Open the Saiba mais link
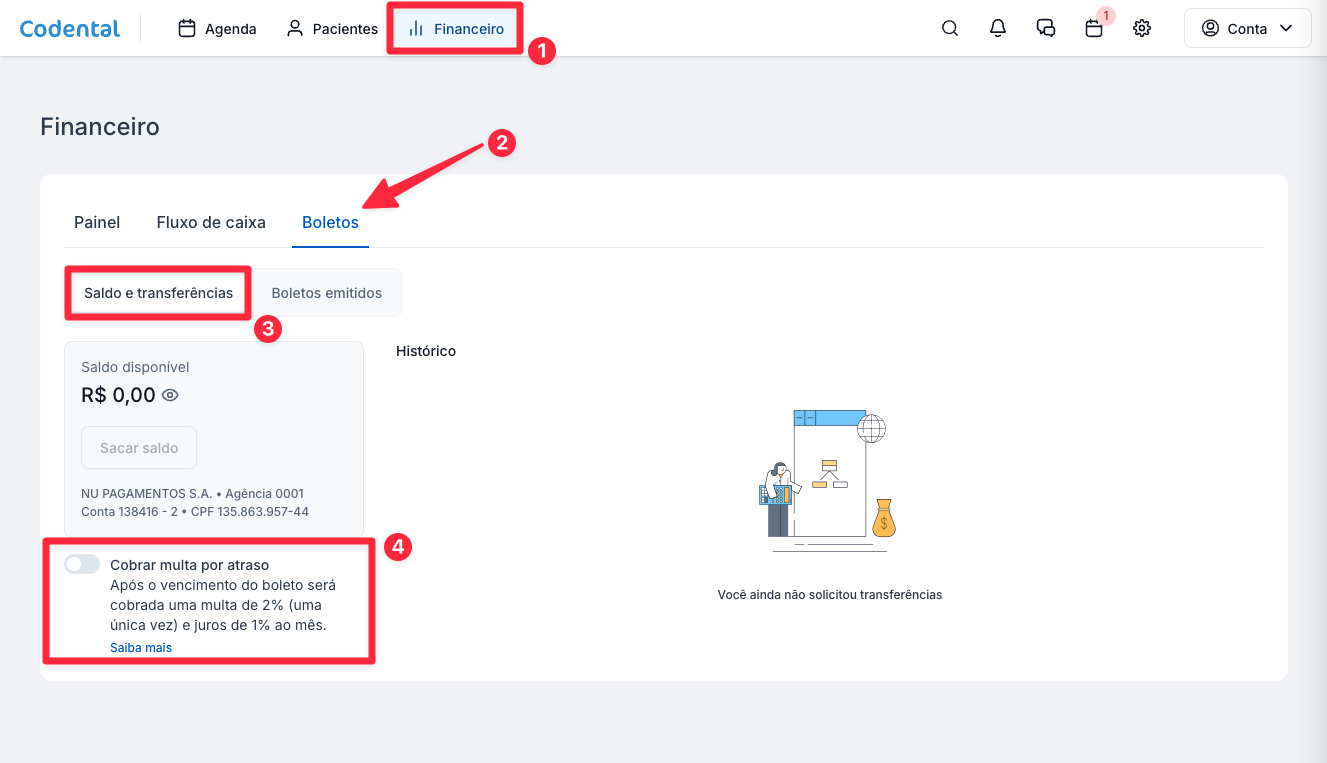The width and height of the screenshot is (1327, 763). [141, 648]
